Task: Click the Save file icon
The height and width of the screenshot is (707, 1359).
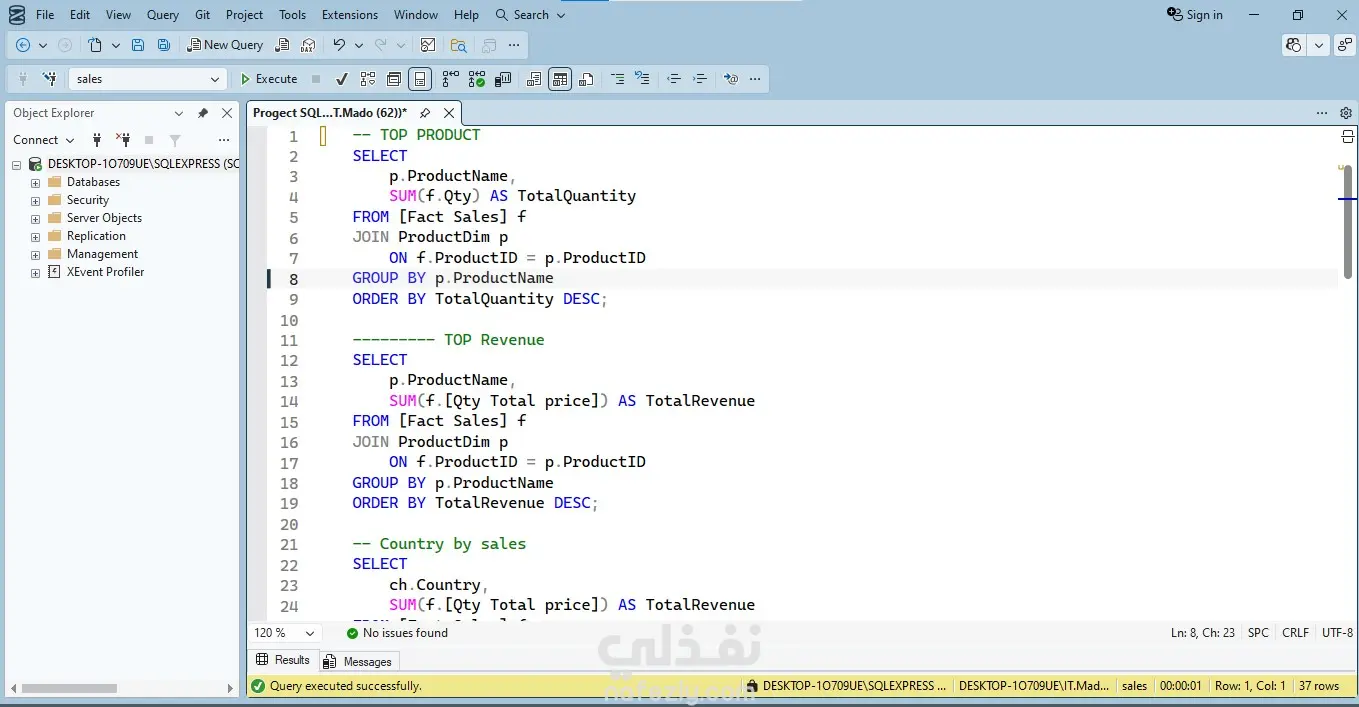Action: [x=138, y=45]
